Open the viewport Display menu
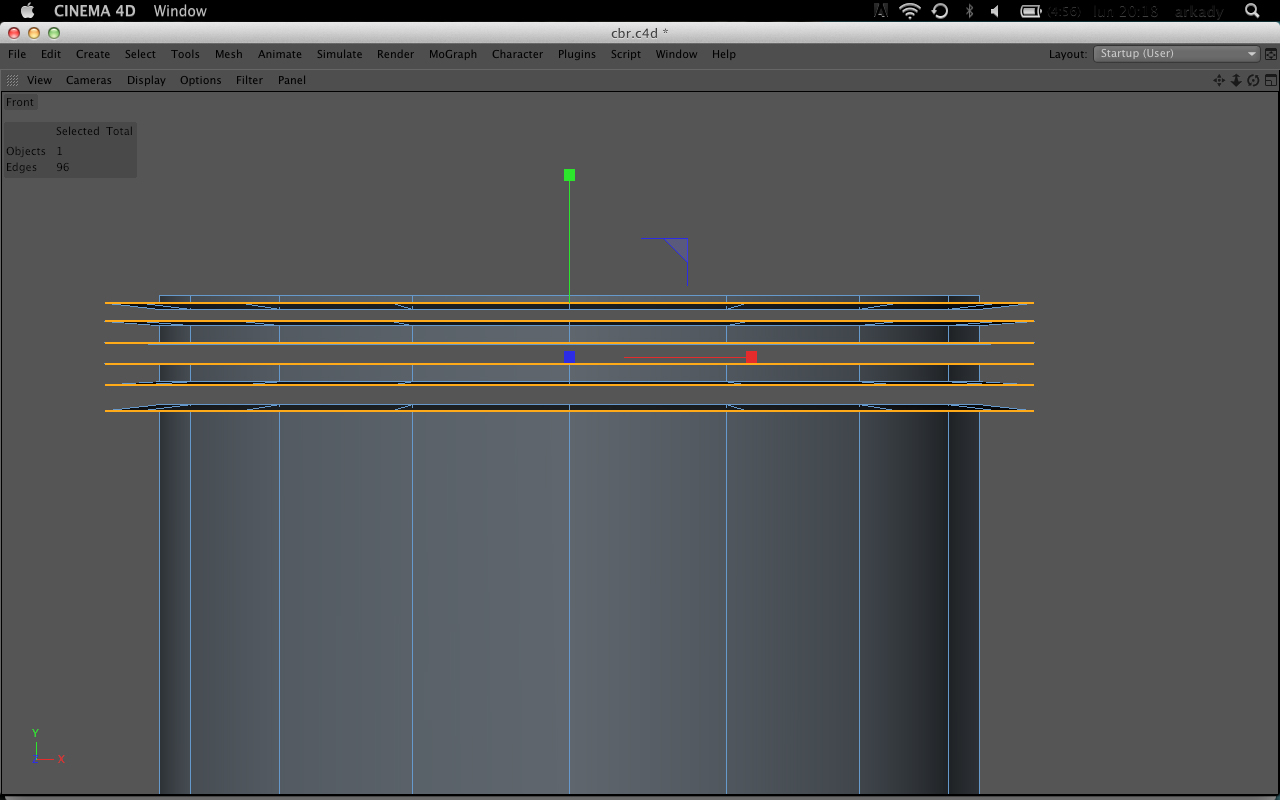The width and height of the screenshot is (1280, 800). [x=146, y=80]
